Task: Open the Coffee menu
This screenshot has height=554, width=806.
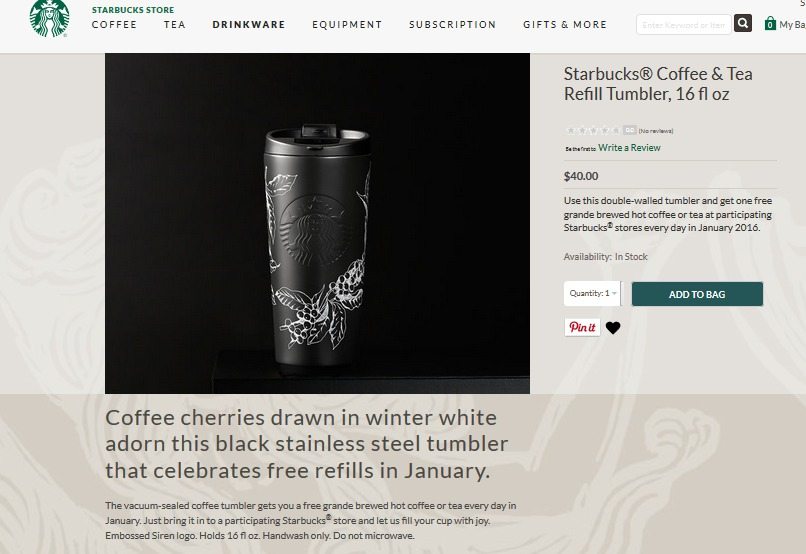Action: coord(114,25)
